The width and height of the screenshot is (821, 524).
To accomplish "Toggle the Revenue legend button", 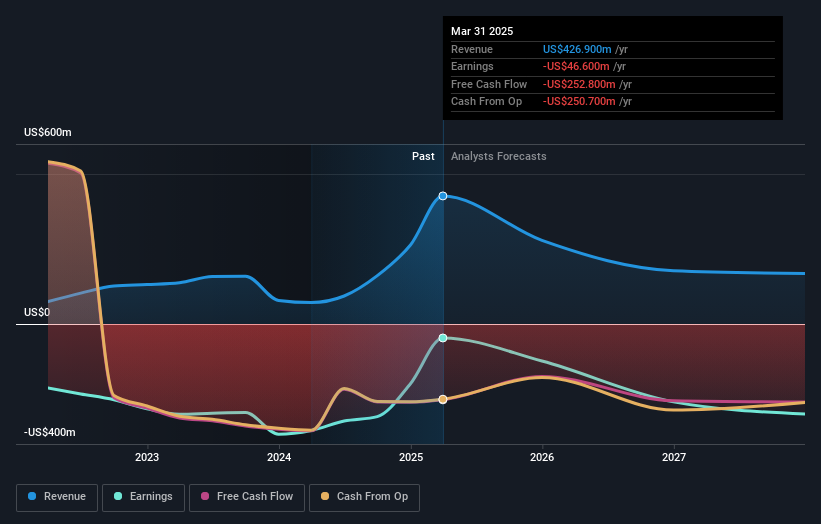I will pyautogui.click(x=57, y=497).
